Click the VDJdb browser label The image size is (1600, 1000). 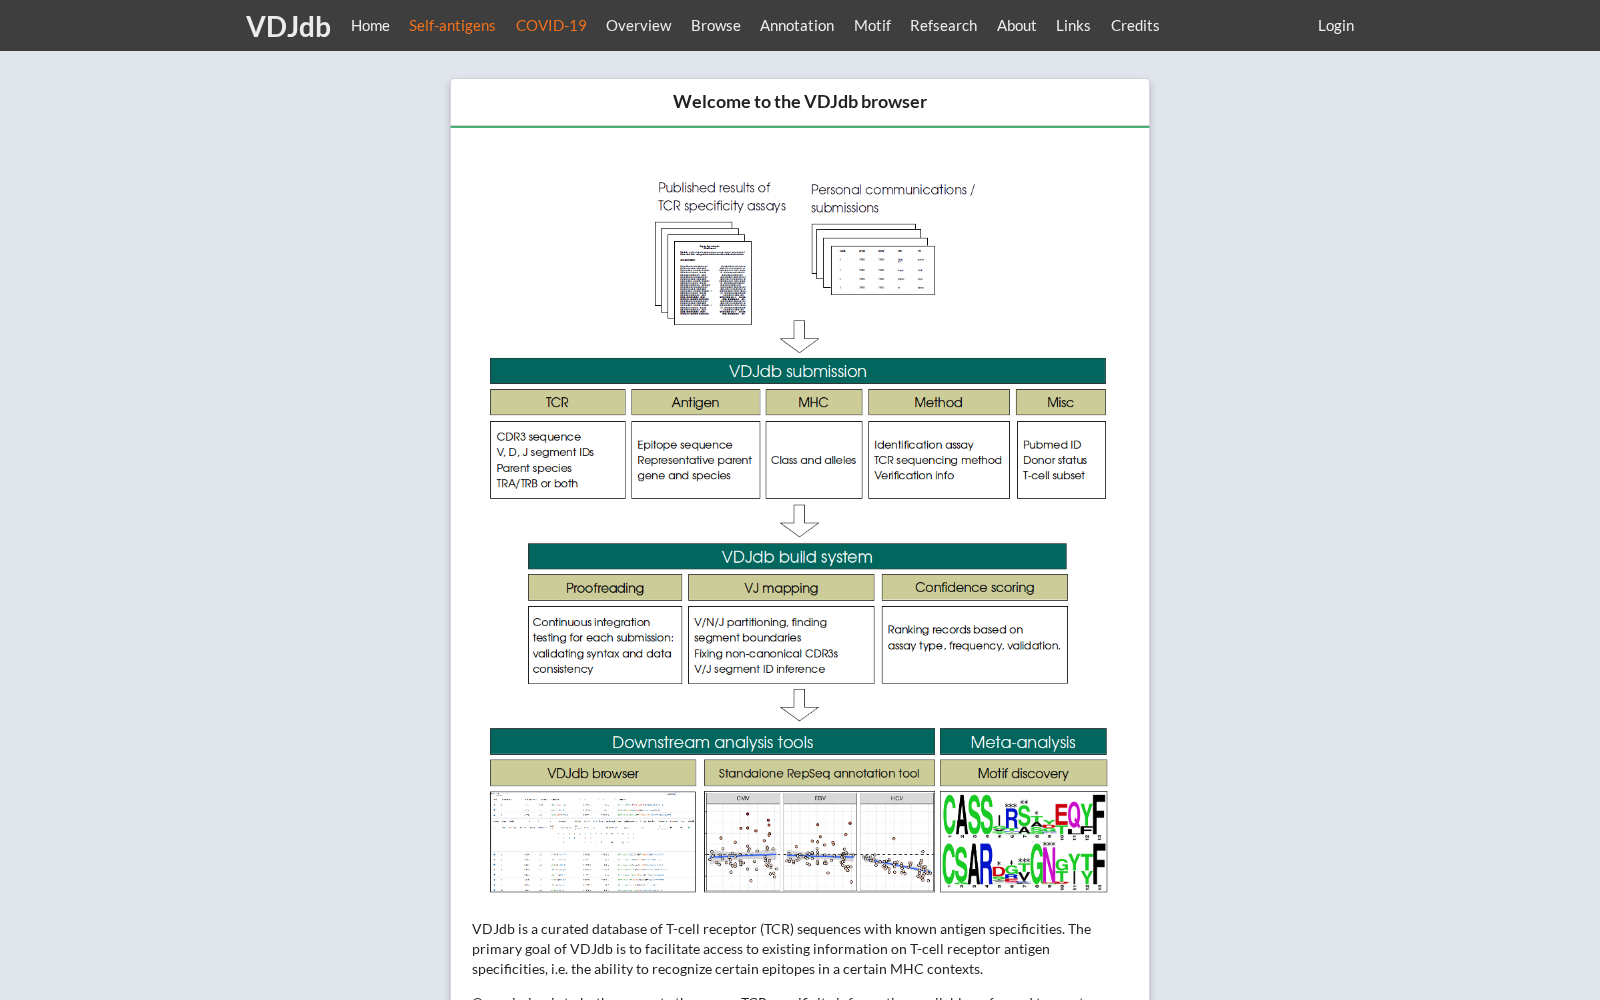[593, 773]
